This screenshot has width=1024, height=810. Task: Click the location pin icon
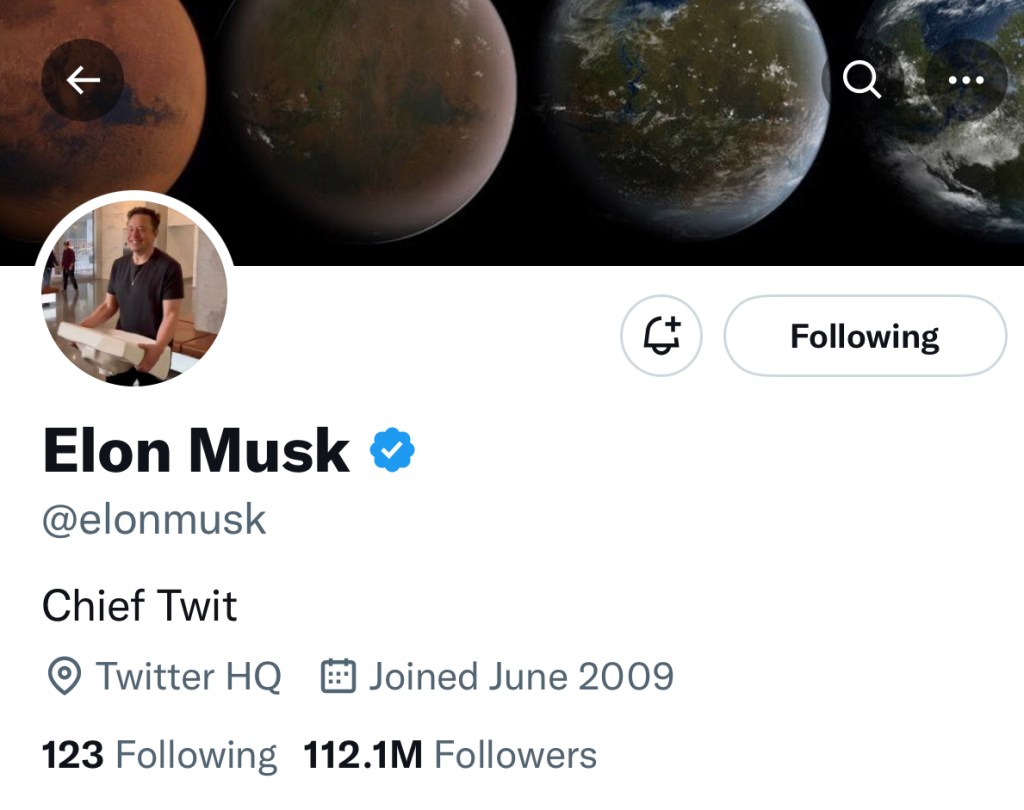tap(64, 677)
